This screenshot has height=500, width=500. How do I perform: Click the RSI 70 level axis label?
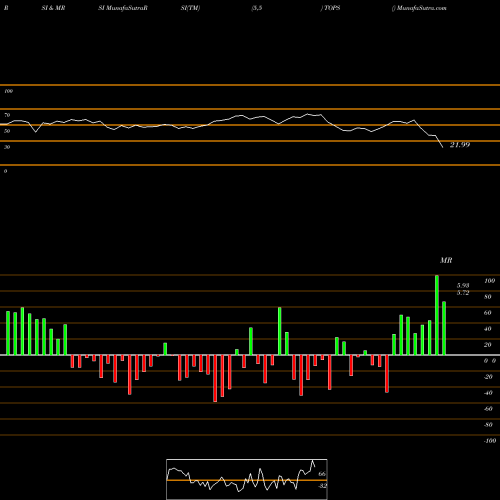tap(7, 115)
